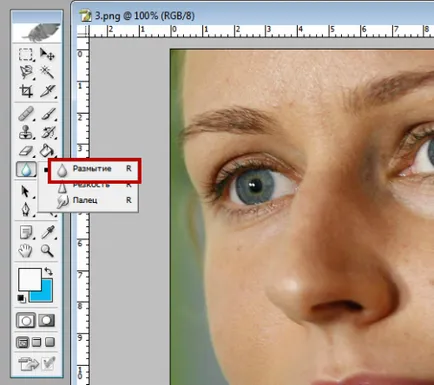The image size is (434, 385).
Task: Select the Rectangular Marquee tool
Action: point(26,54)
